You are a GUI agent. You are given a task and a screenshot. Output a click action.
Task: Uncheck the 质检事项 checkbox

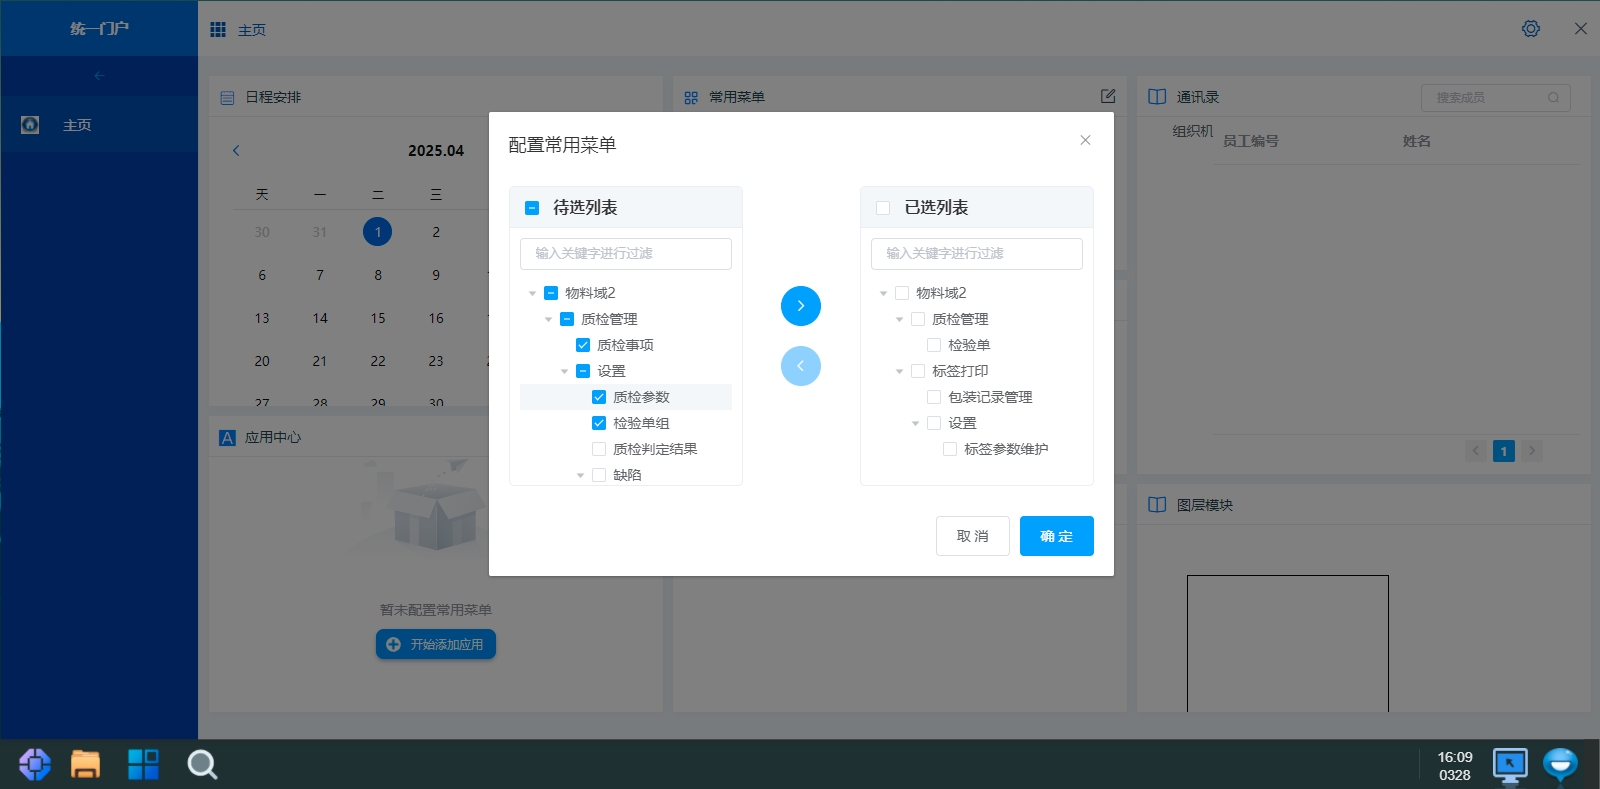pyautogui.click(x=583, y=345)
